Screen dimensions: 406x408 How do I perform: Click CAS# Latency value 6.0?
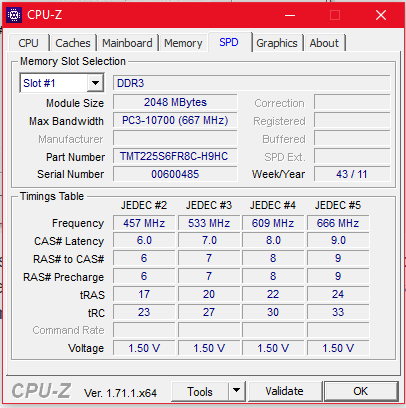(x=144, y=240)
